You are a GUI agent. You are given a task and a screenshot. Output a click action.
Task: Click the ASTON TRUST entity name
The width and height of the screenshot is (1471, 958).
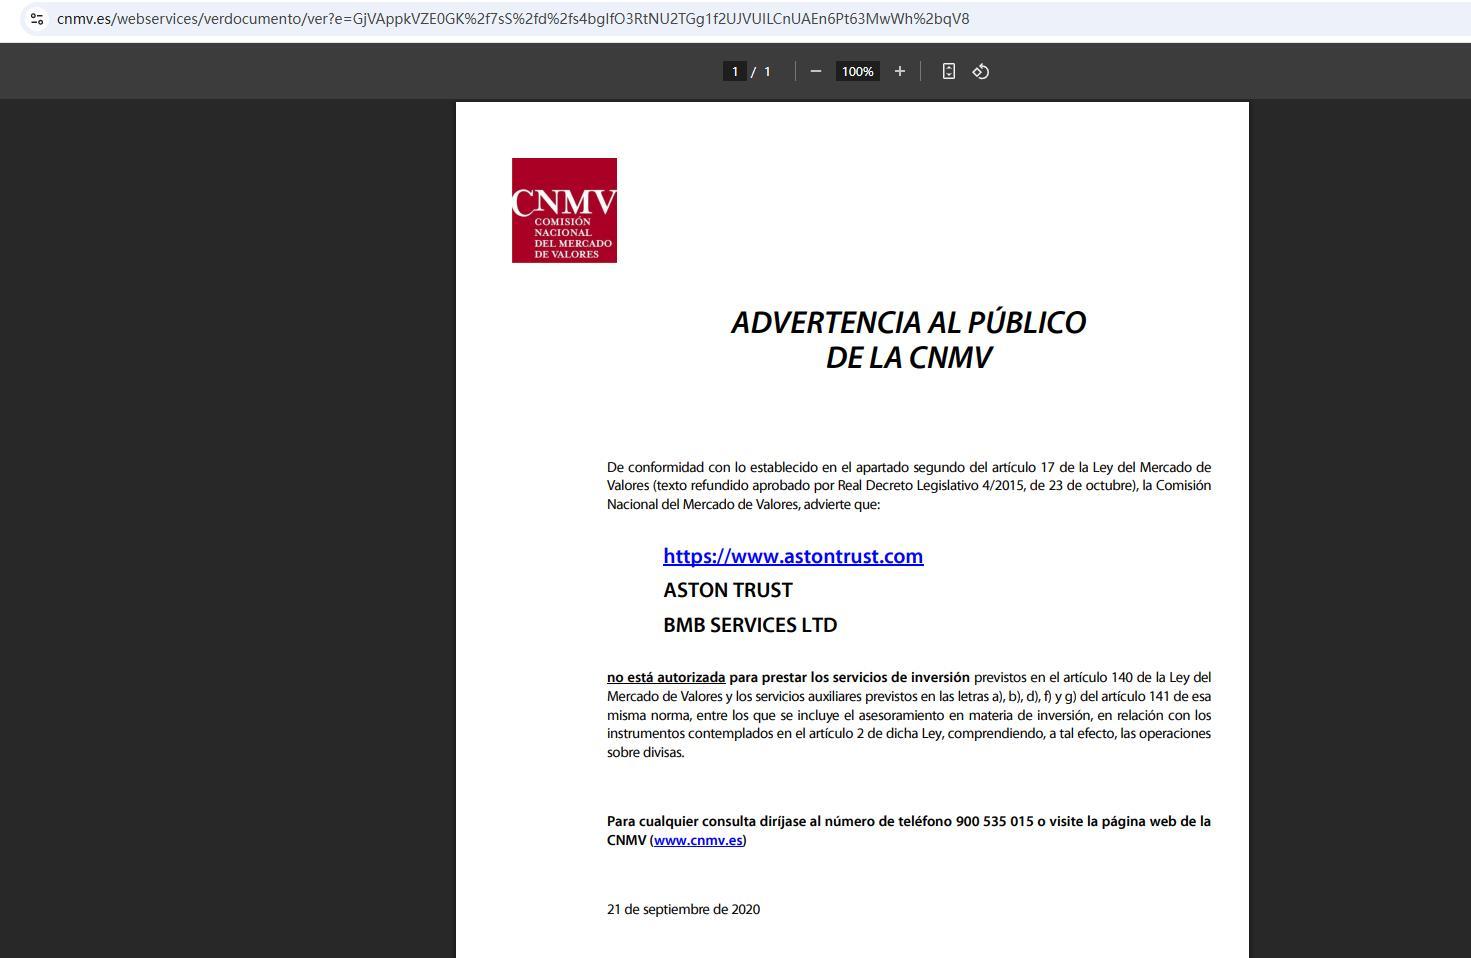coord(727,590)
